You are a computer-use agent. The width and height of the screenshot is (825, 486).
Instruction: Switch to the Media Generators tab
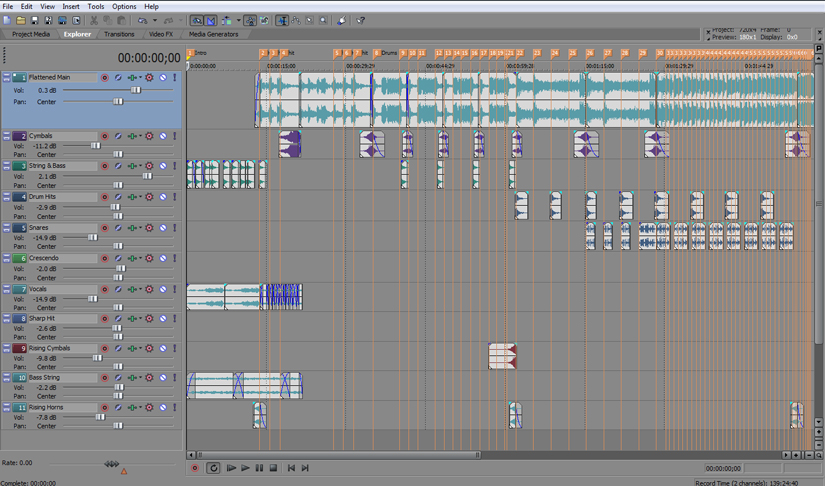pyautogui.click(x=213, y=34)
